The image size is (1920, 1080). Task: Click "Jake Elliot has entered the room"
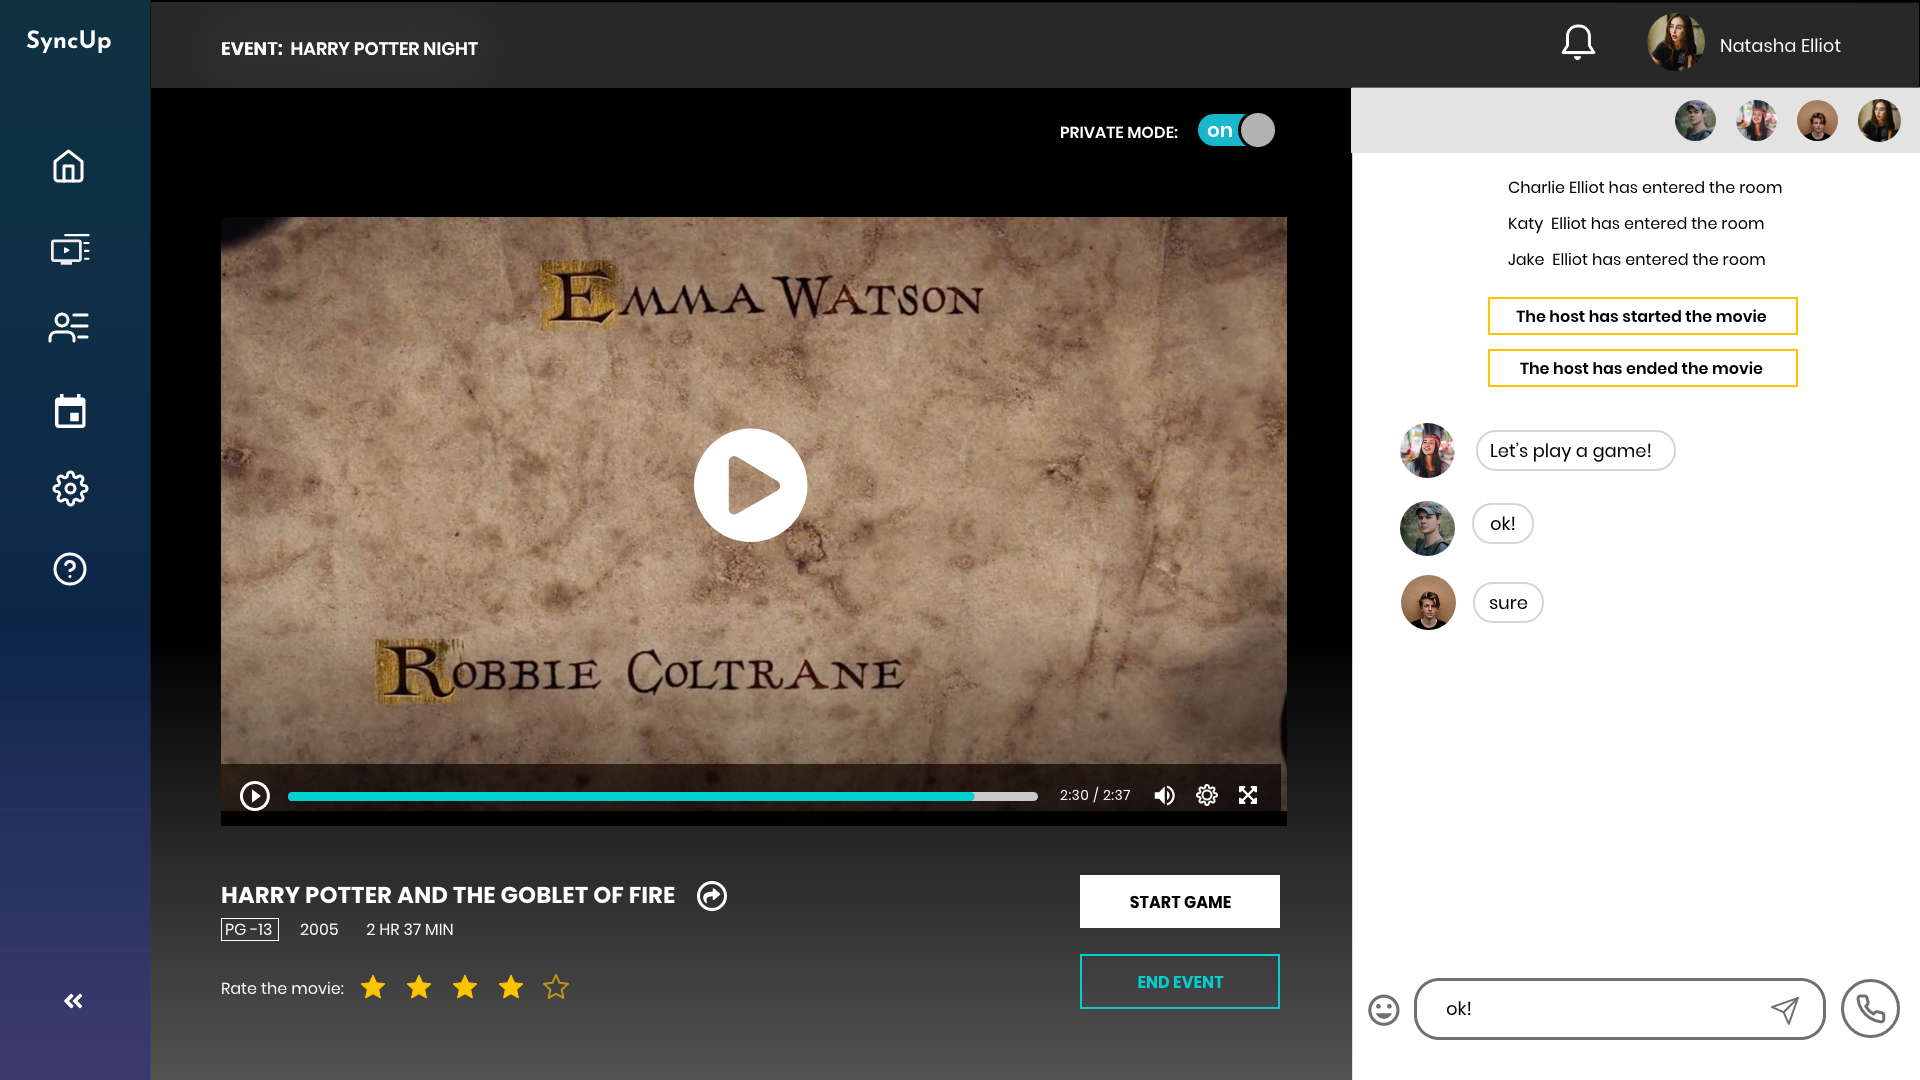pyautogui.click(x=1636, y=260)
